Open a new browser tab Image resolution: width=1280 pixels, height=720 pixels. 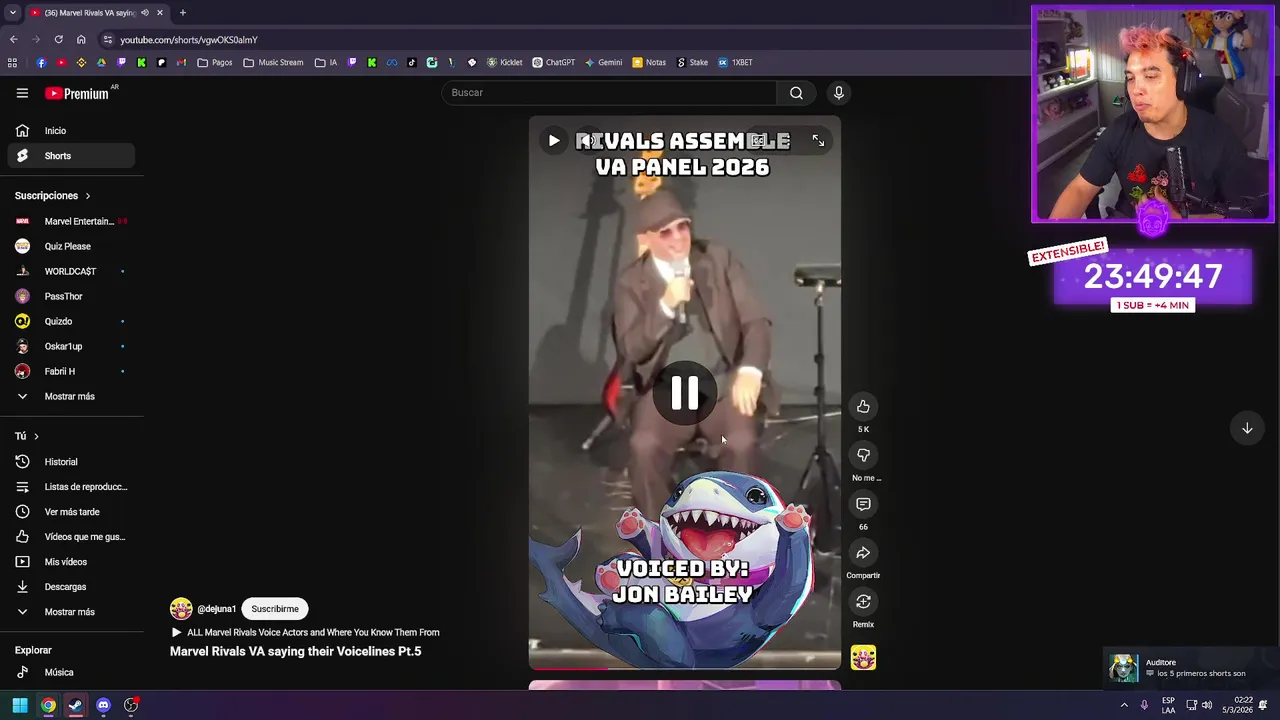(x=182, y=13)
